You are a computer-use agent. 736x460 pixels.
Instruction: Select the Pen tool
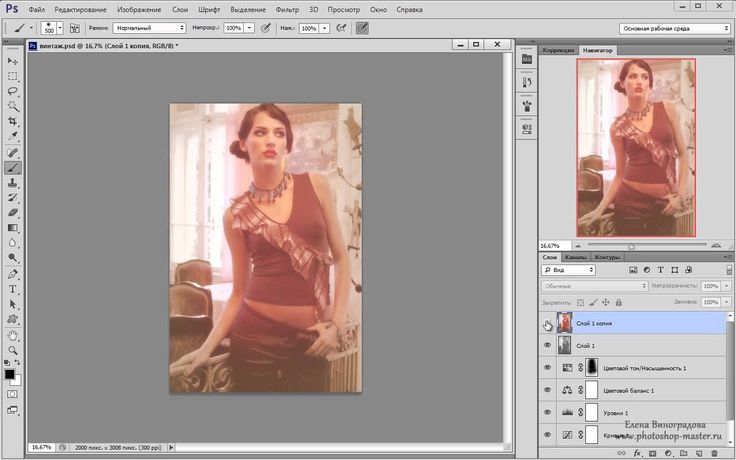pyautogui.click(x=13, y=273)
